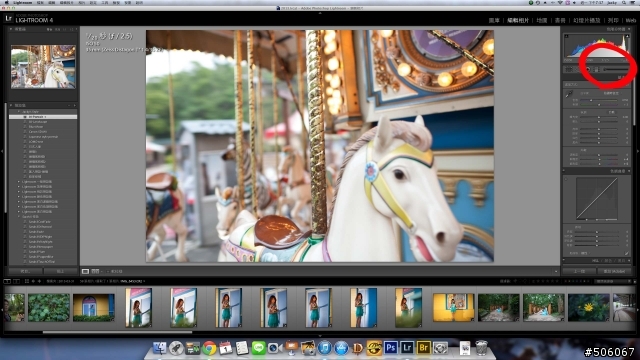Viewport: 640px width, 360px height.
Task: Adjust the Exposure slider
Action: 599,117
